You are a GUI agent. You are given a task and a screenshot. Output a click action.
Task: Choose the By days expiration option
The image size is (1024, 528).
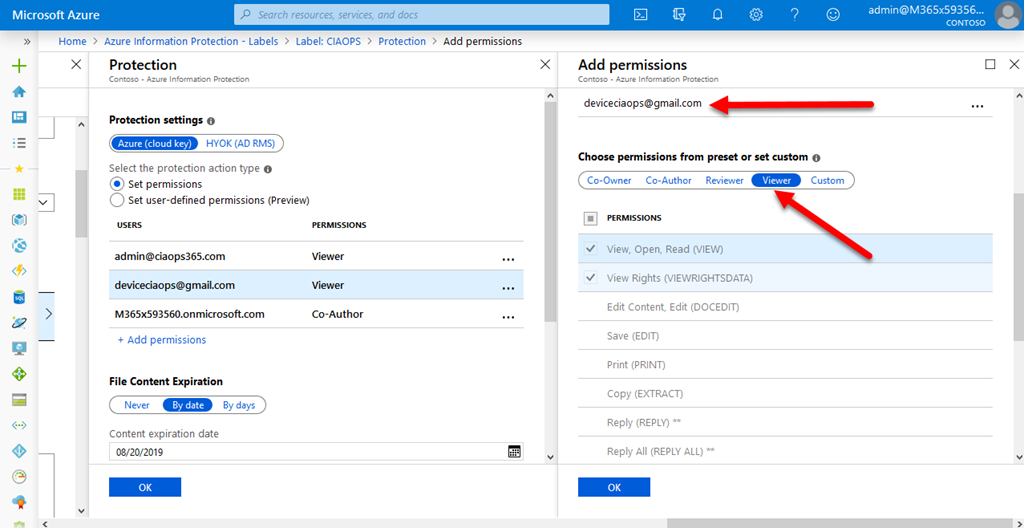click(x=239, y=405)
